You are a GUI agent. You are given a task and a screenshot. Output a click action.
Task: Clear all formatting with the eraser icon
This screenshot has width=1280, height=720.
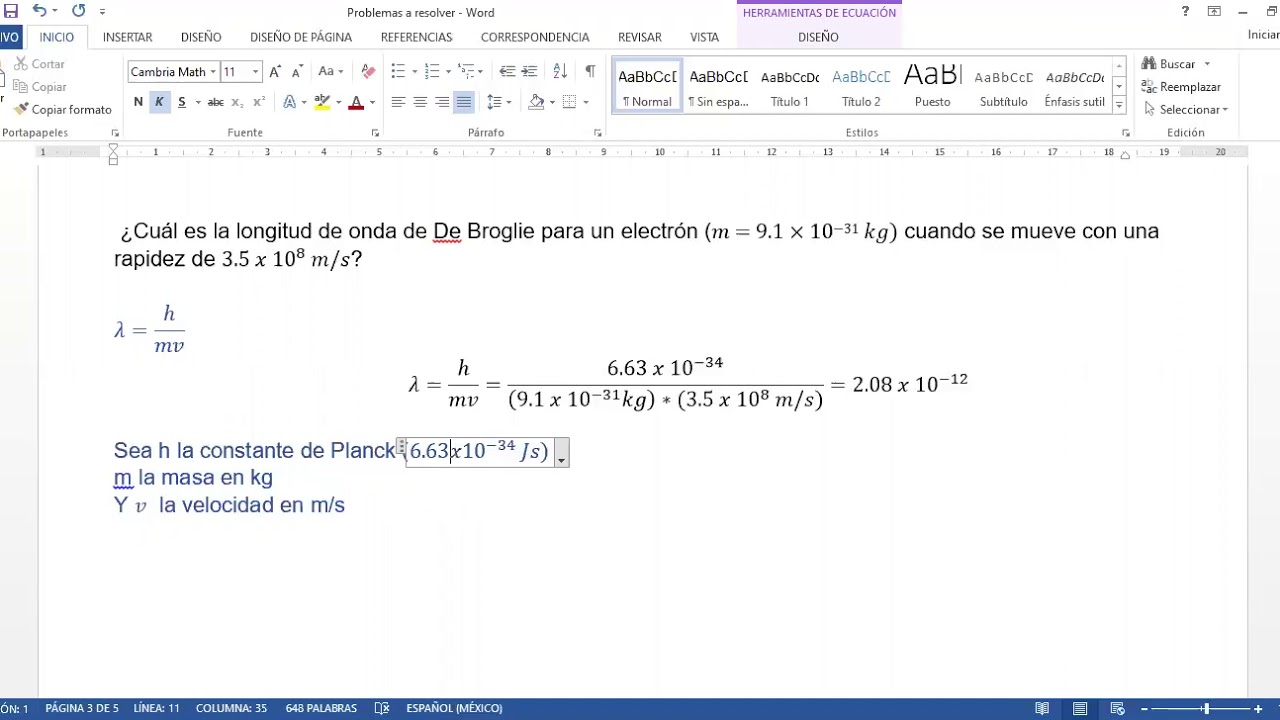point(368,72)
